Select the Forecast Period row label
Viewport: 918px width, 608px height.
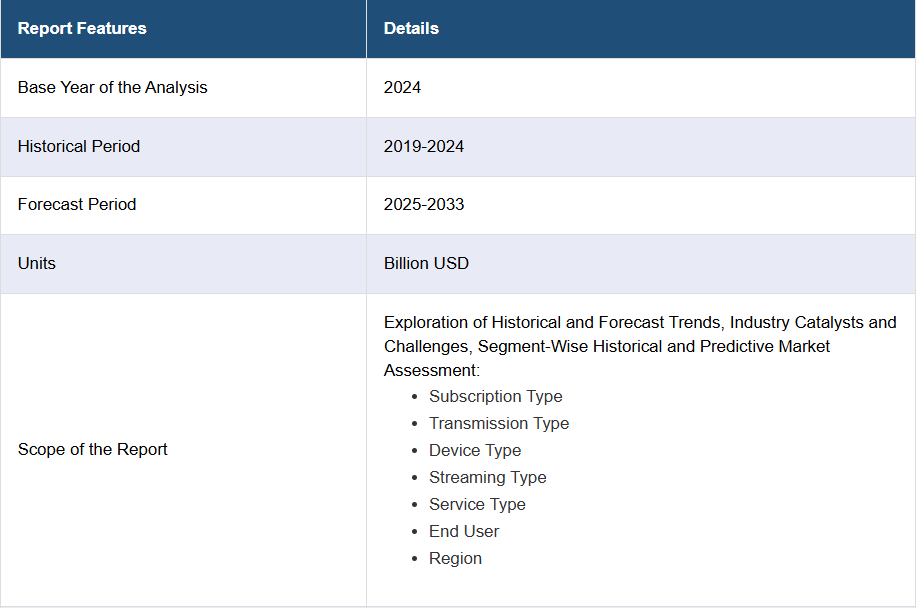77,204
